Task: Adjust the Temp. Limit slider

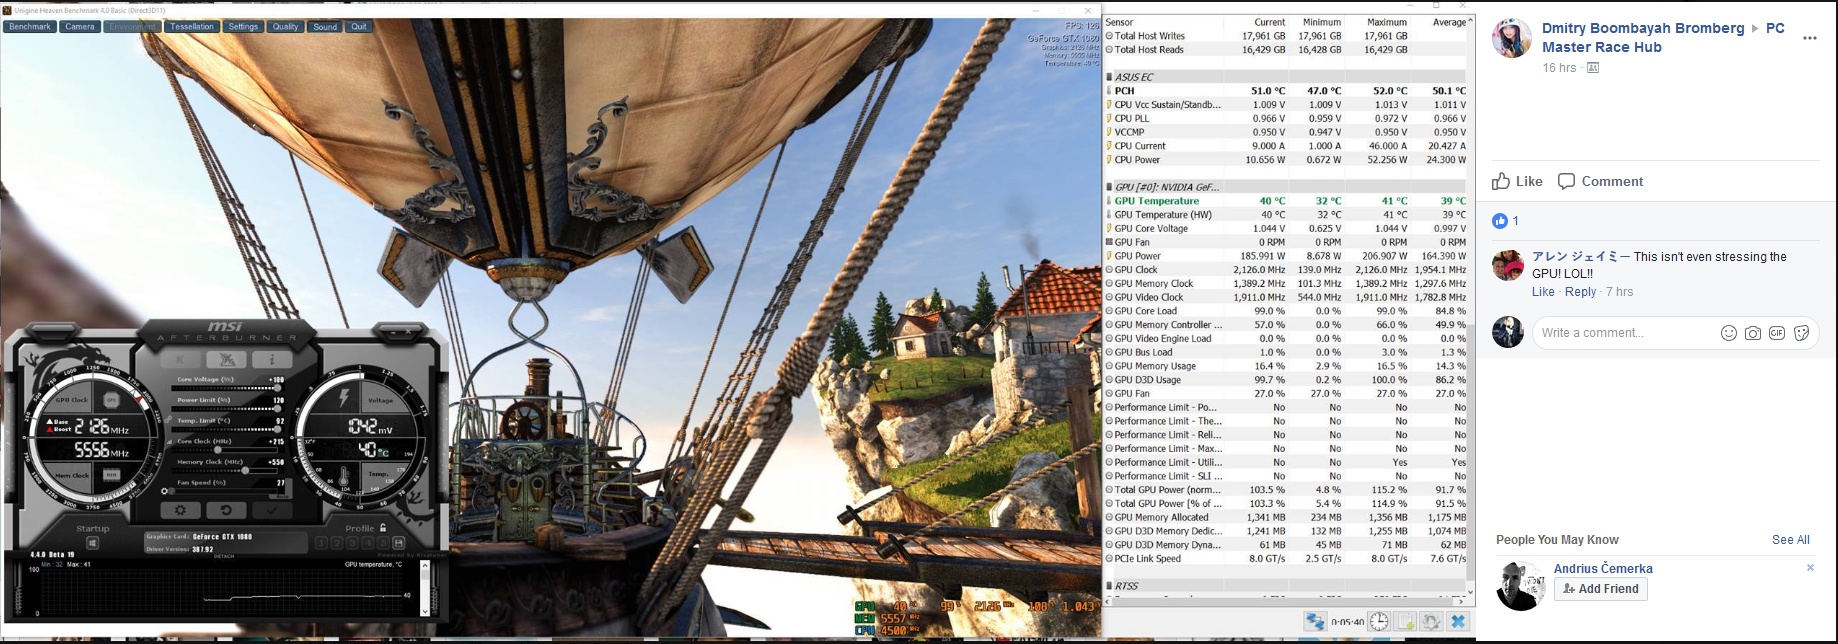Action: 225,429
